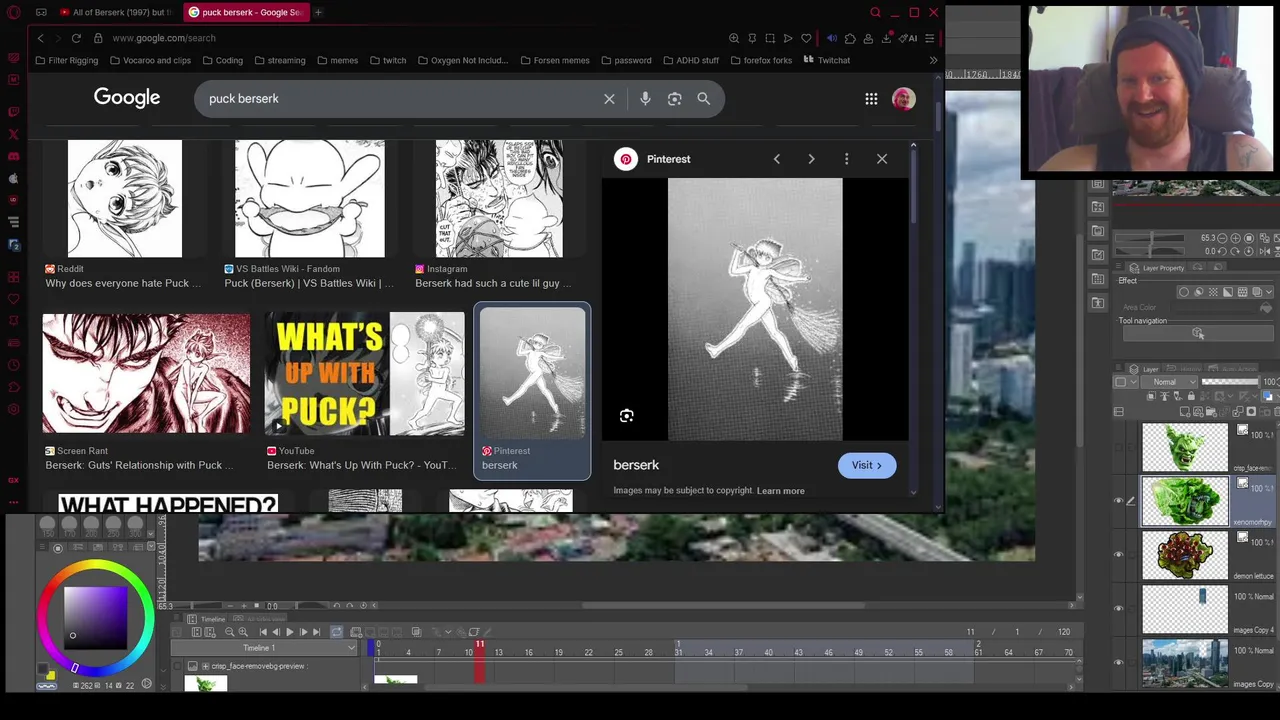Open Google Lens image search
The height and width of the screenshot is (720, 1280).
[x=675, y=99]
